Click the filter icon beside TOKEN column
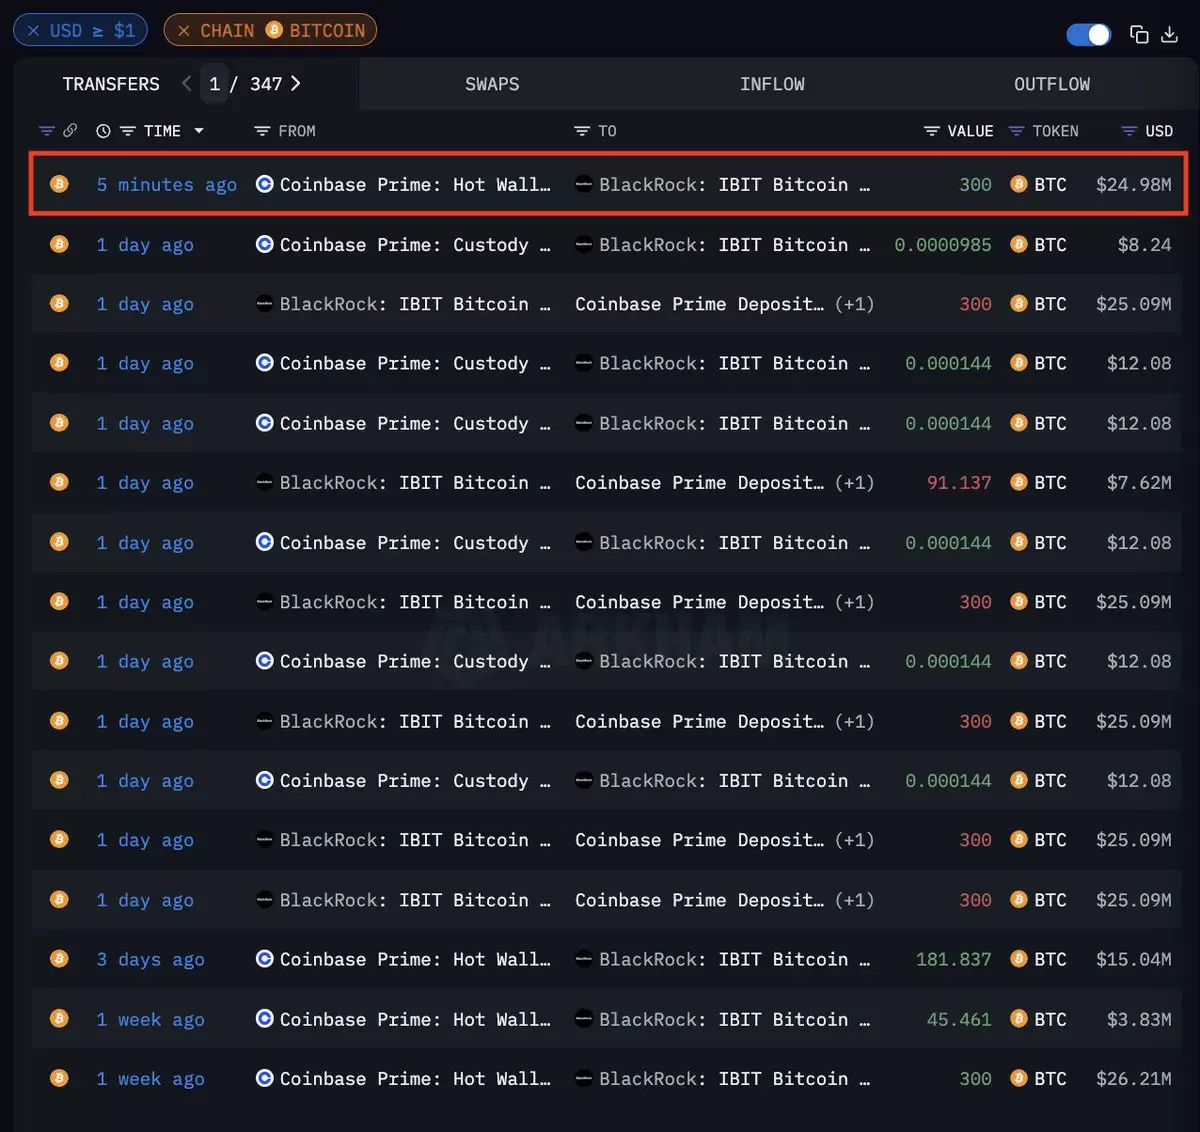The width and height of the screenshot is (1200, 1132). pyautogui.click(x=1017, y=131)
